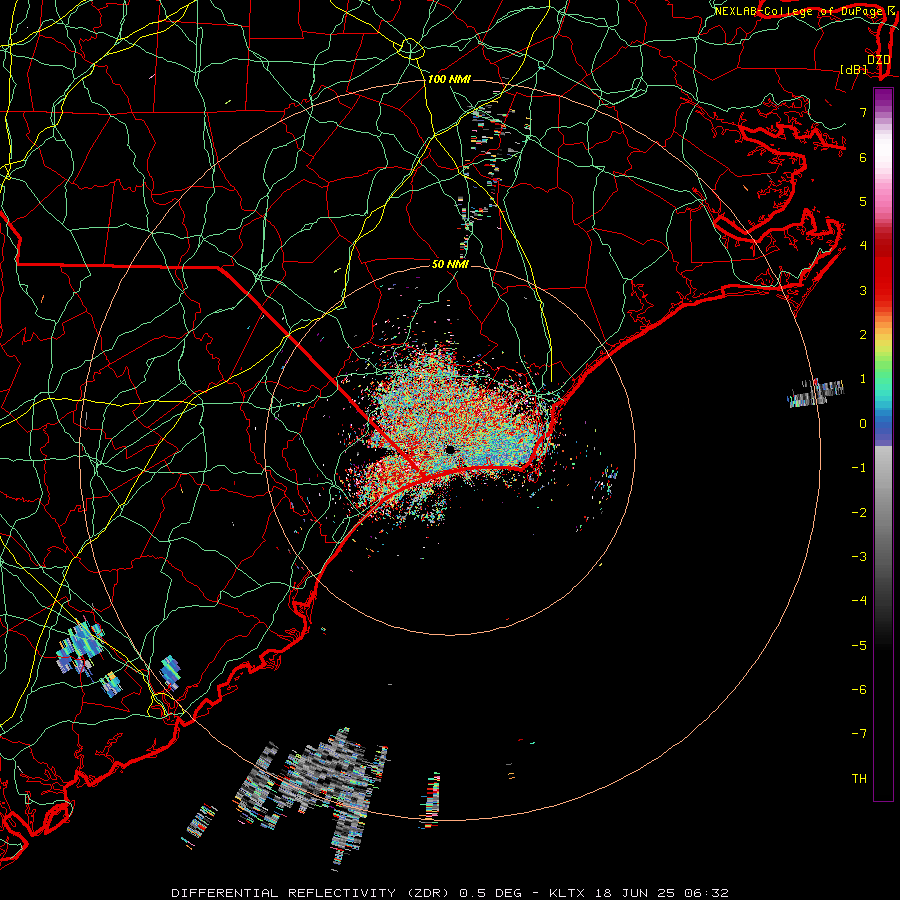Click the -6 value on the color scale
The image size is (900, 900).
(859, 690)
